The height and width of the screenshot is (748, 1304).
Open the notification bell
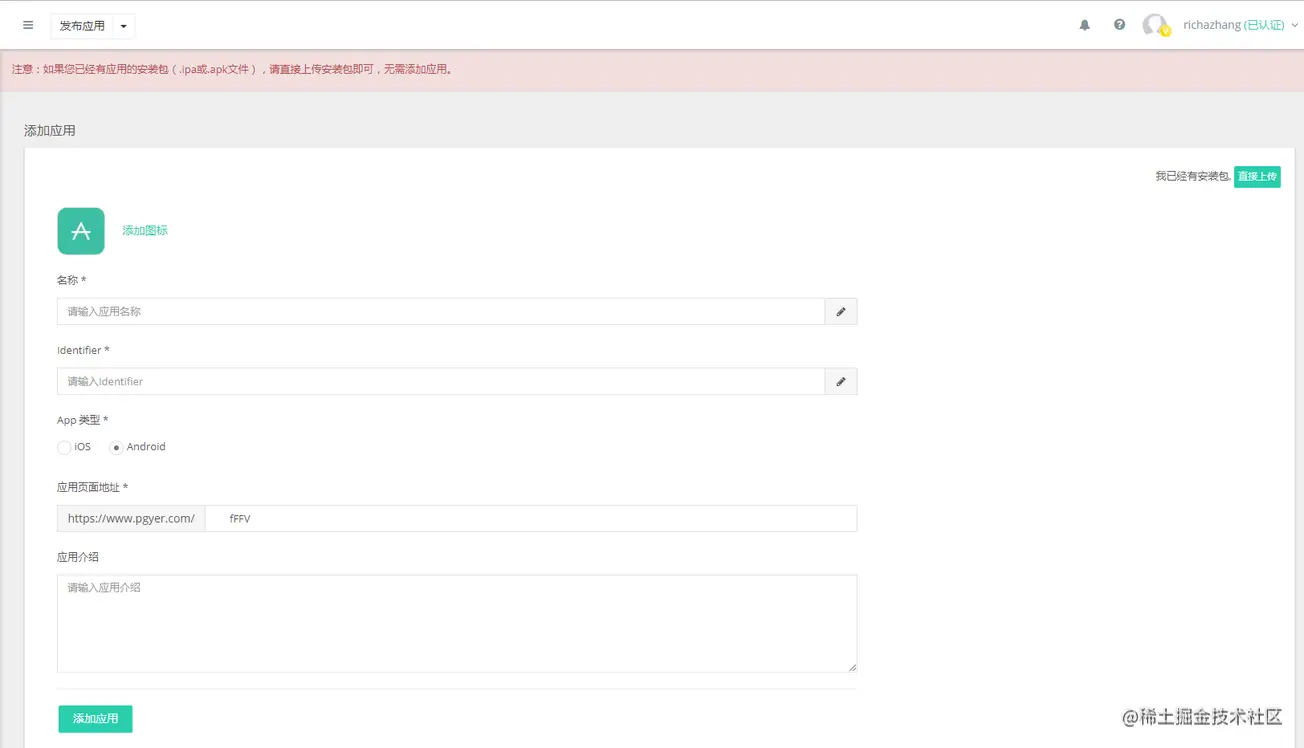click(1084, 25)
